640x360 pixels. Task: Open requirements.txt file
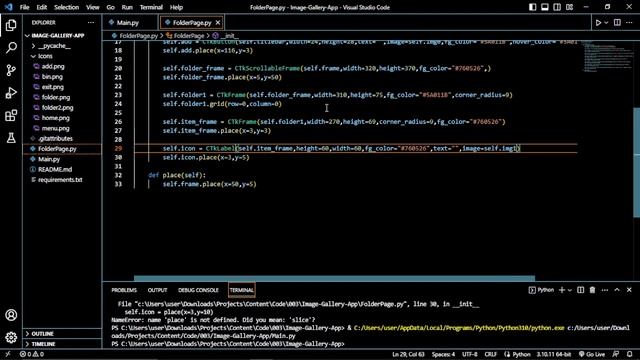[x=62, y=180]
